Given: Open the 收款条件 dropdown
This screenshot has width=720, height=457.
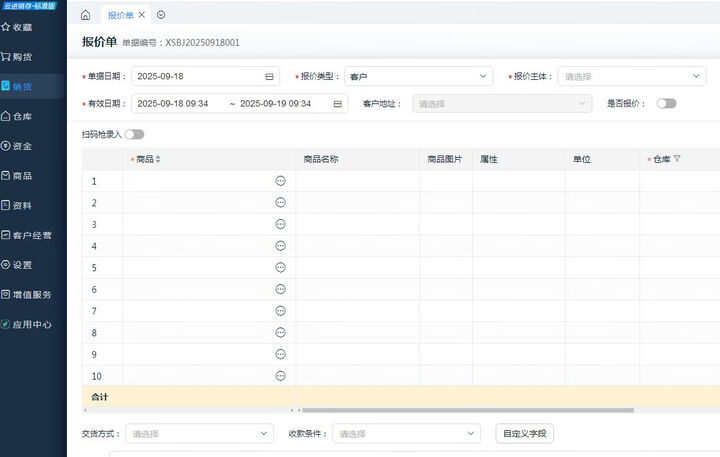Looking at the screenshot, I should click(x=405, y=434).
